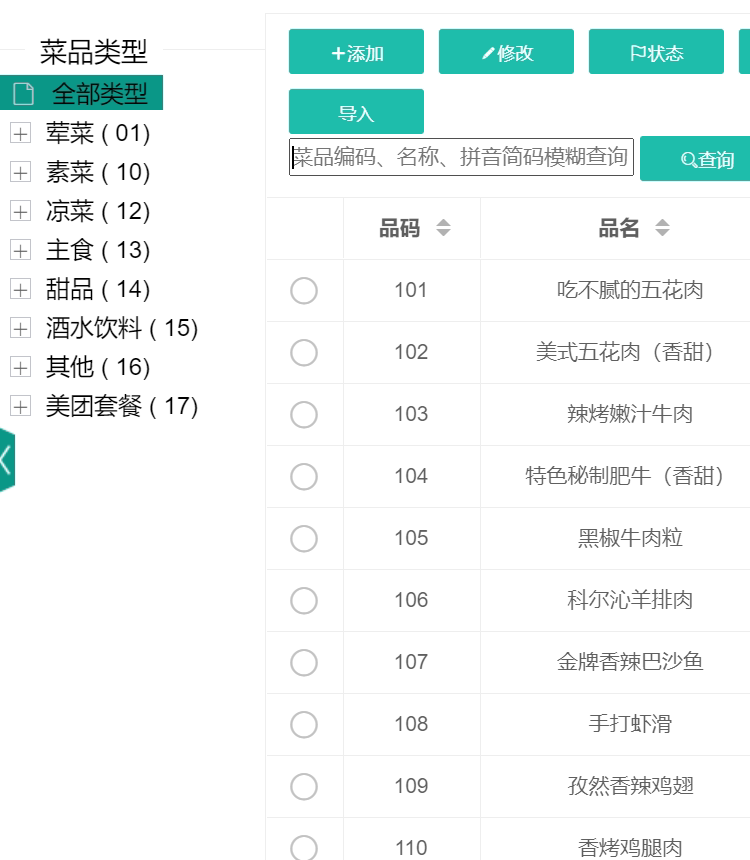Sort by 品码 column arrows

443,229
